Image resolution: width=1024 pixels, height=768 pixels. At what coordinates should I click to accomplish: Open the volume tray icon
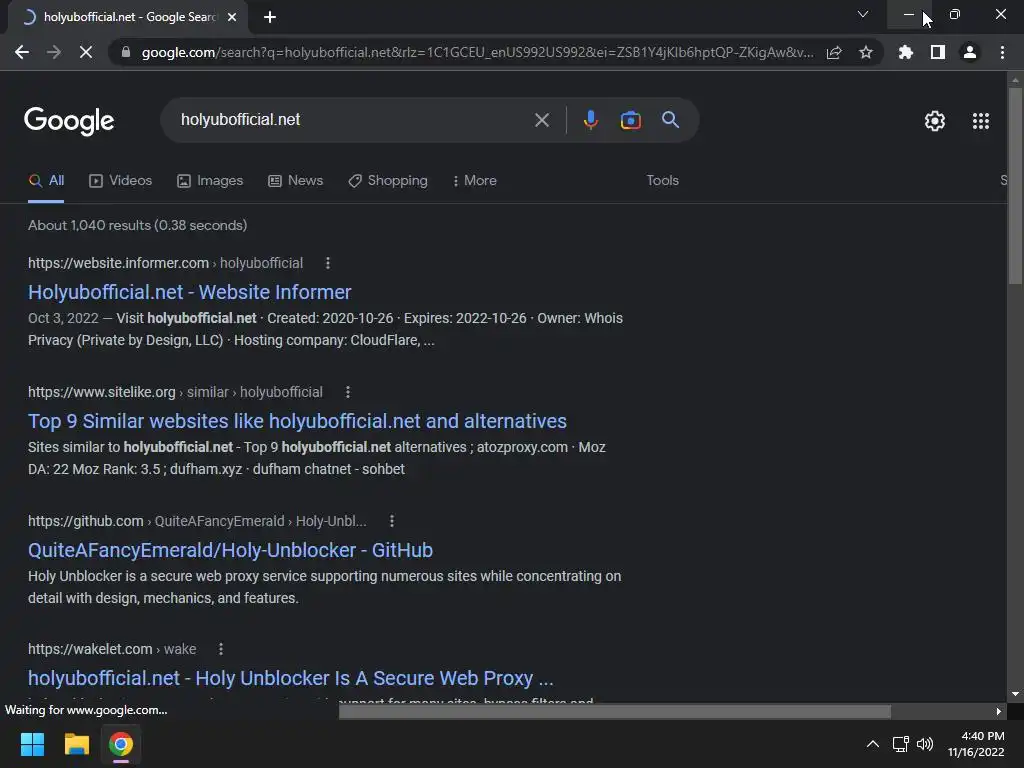pos(925,744)
